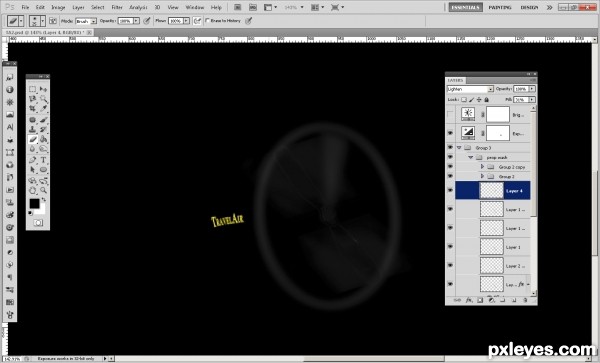Toggle Quick Mask mode button
This screenshot has width=600, height=363.
coord(38,223)
